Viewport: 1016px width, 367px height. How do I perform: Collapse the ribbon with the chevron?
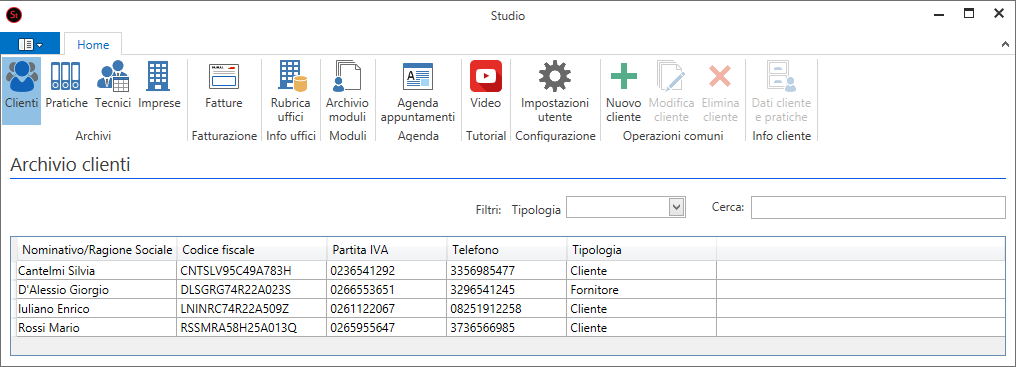1005,44
